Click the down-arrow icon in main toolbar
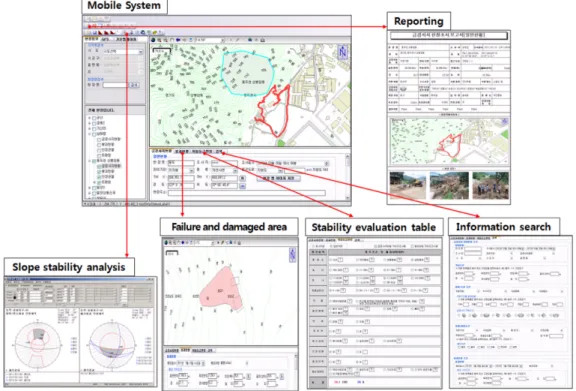This screenshot has height=391, width=576. tap(132, 32)
